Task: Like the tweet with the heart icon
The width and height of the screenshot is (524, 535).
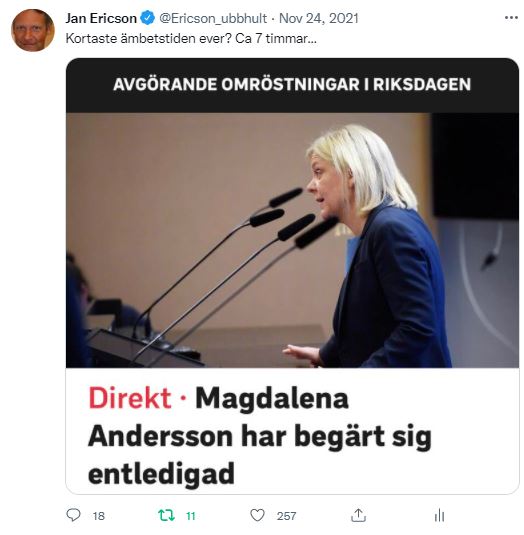Action: (257, 515)
